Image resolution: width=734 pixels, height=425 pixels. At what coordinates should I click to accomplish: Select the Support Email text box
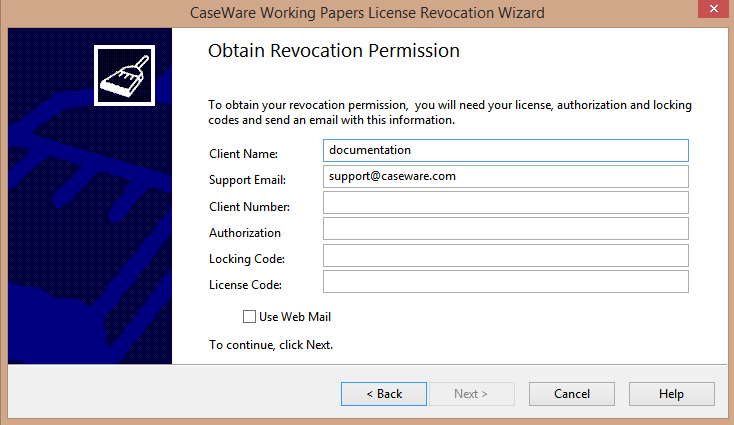pyautogui.click(x=506, y=176)
